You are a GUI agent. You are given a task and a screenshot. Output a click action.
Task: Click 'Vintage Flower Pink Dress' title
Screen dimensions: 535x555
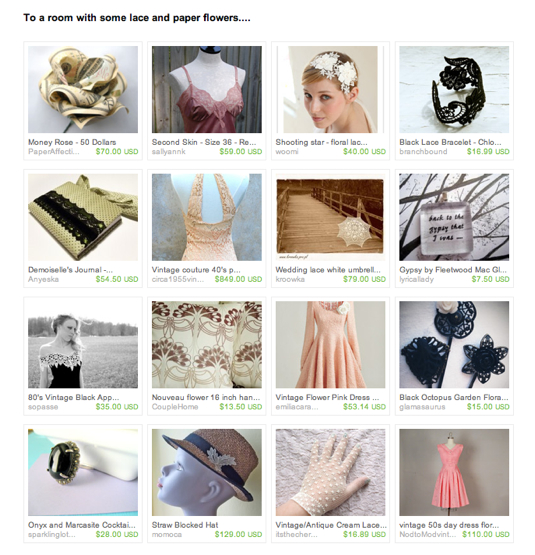pyautogui.click(x=327, y=398)
